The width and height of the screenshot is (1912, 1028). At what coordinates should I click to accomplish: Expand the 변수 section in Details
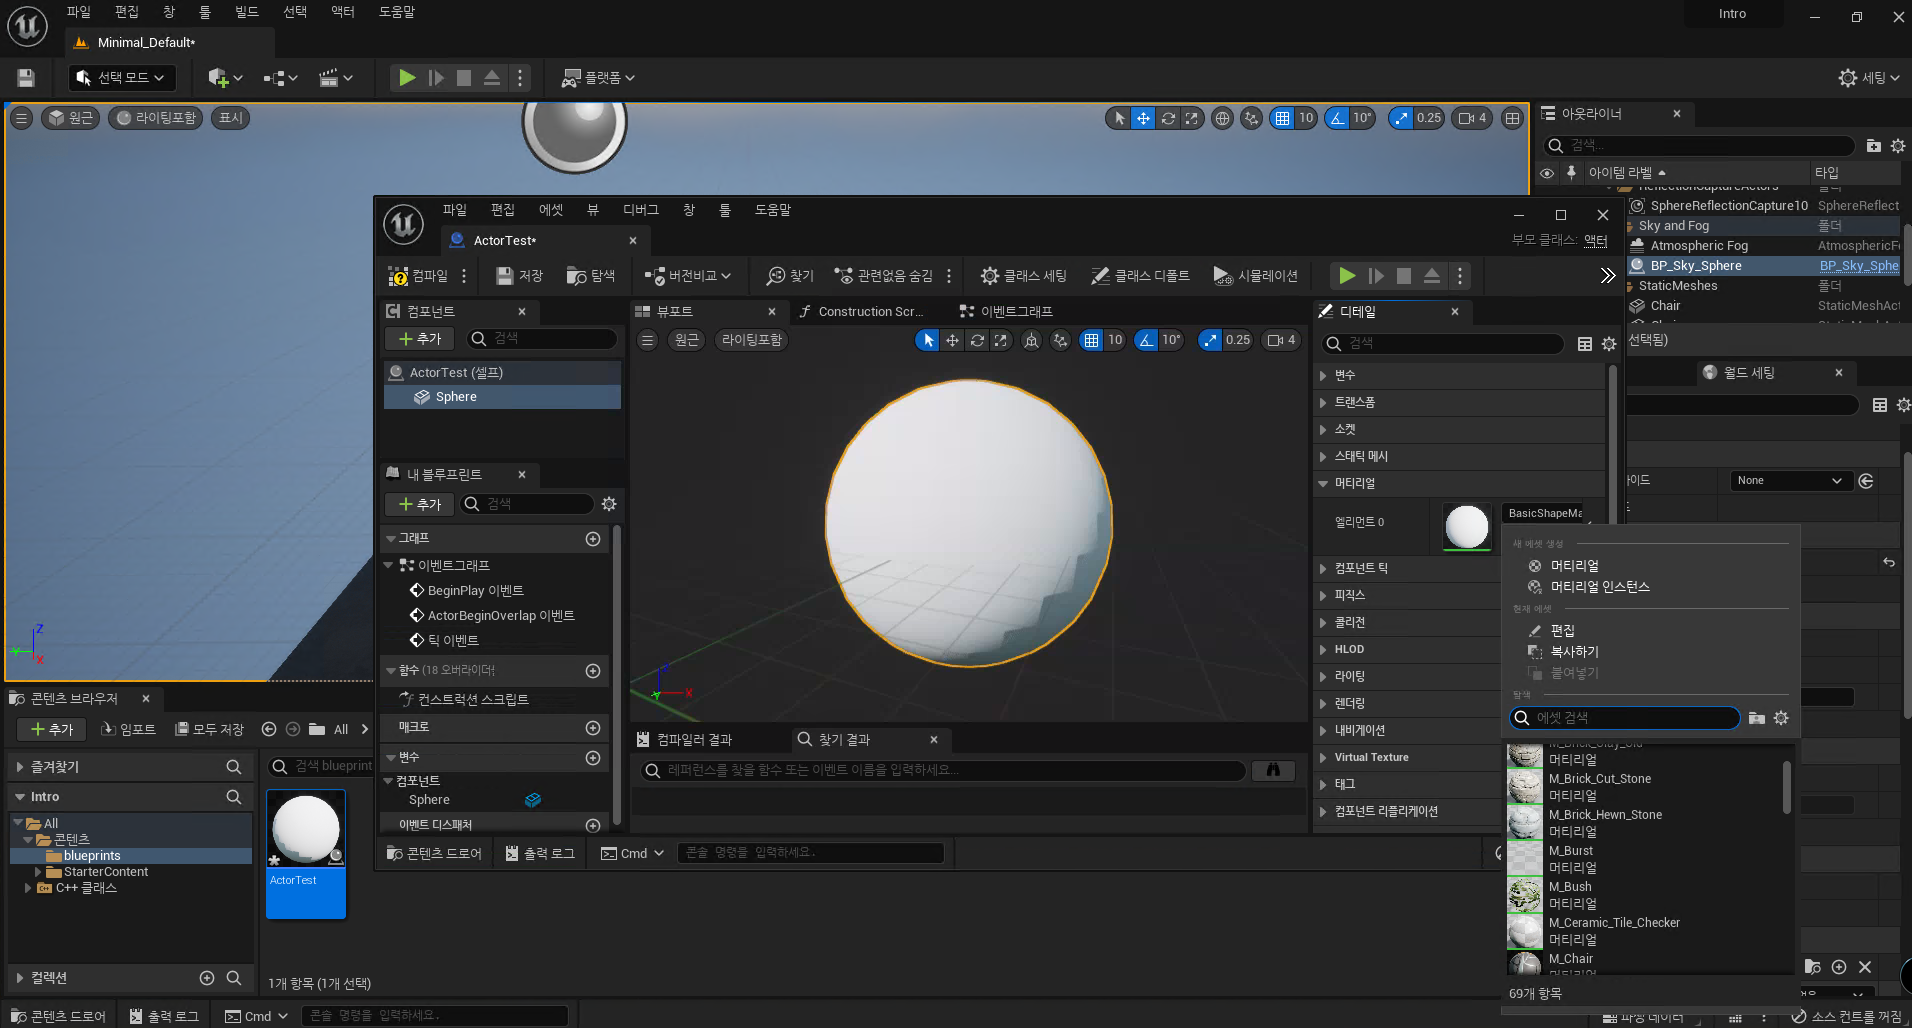[1324, 376]
